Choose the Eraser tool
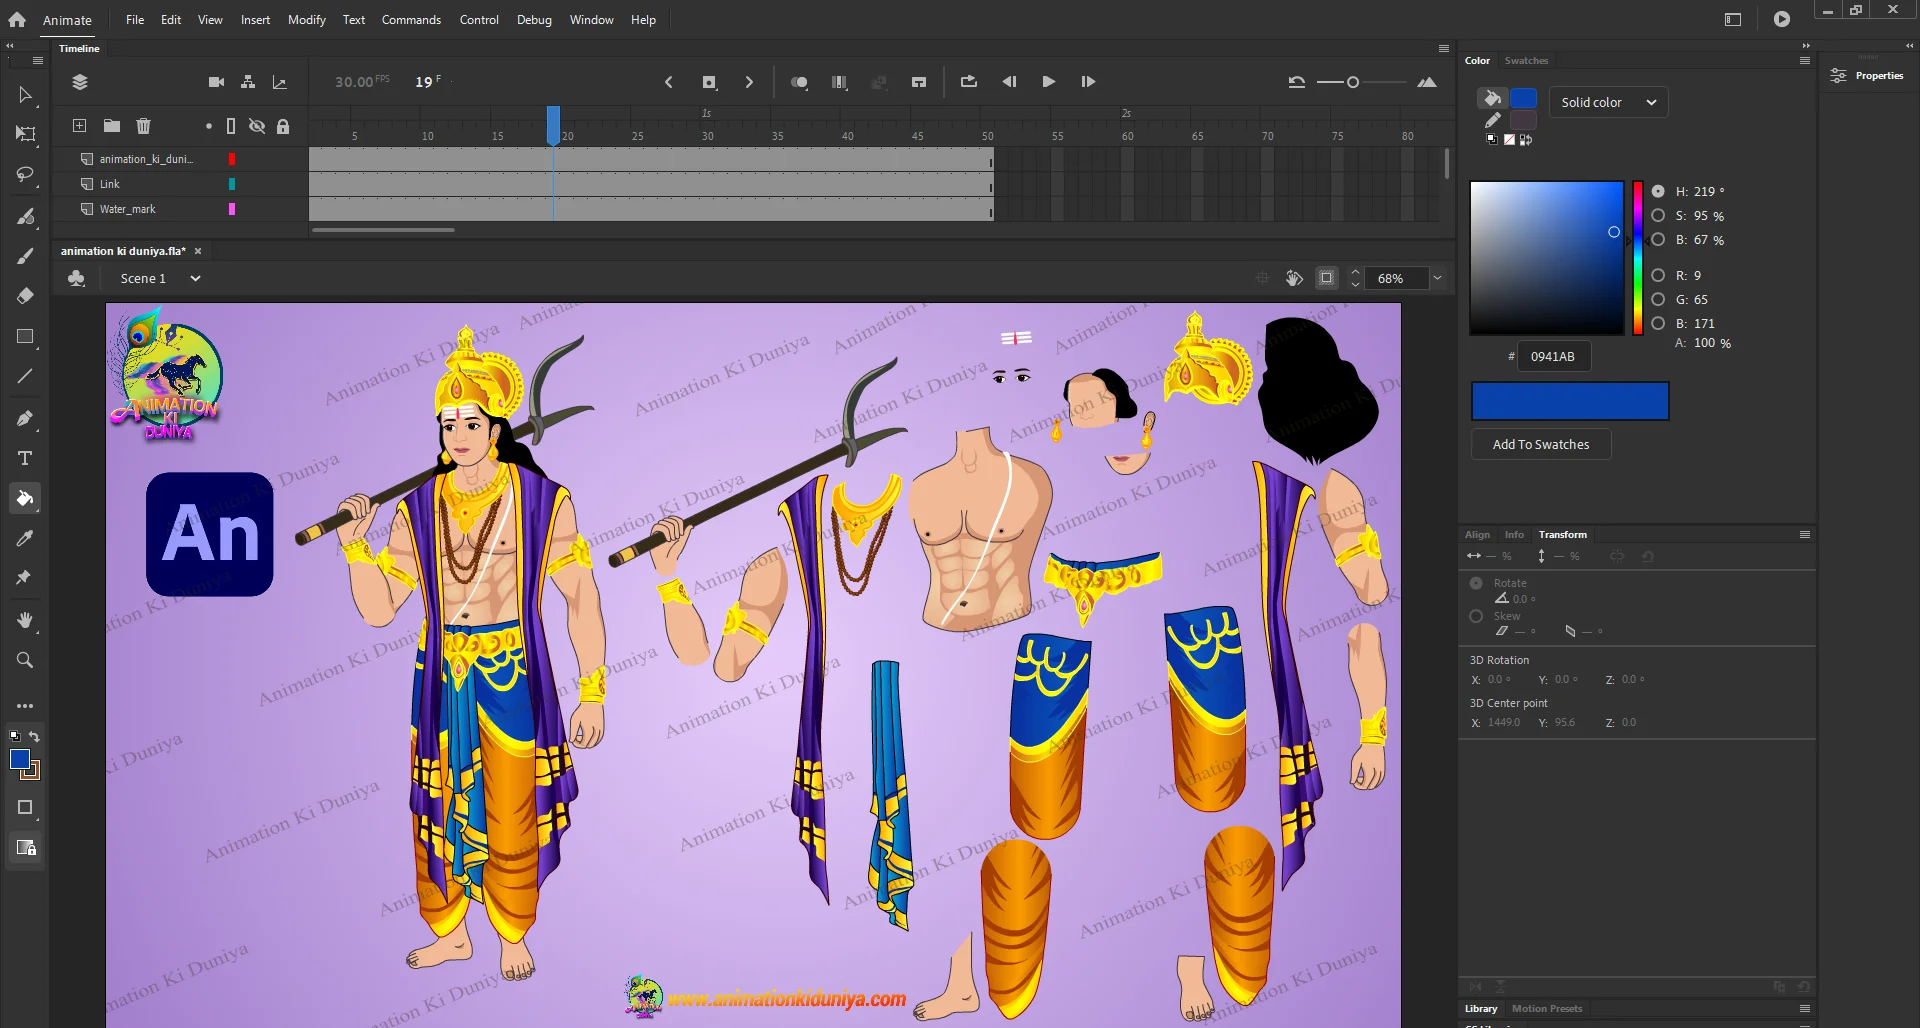 25,296
